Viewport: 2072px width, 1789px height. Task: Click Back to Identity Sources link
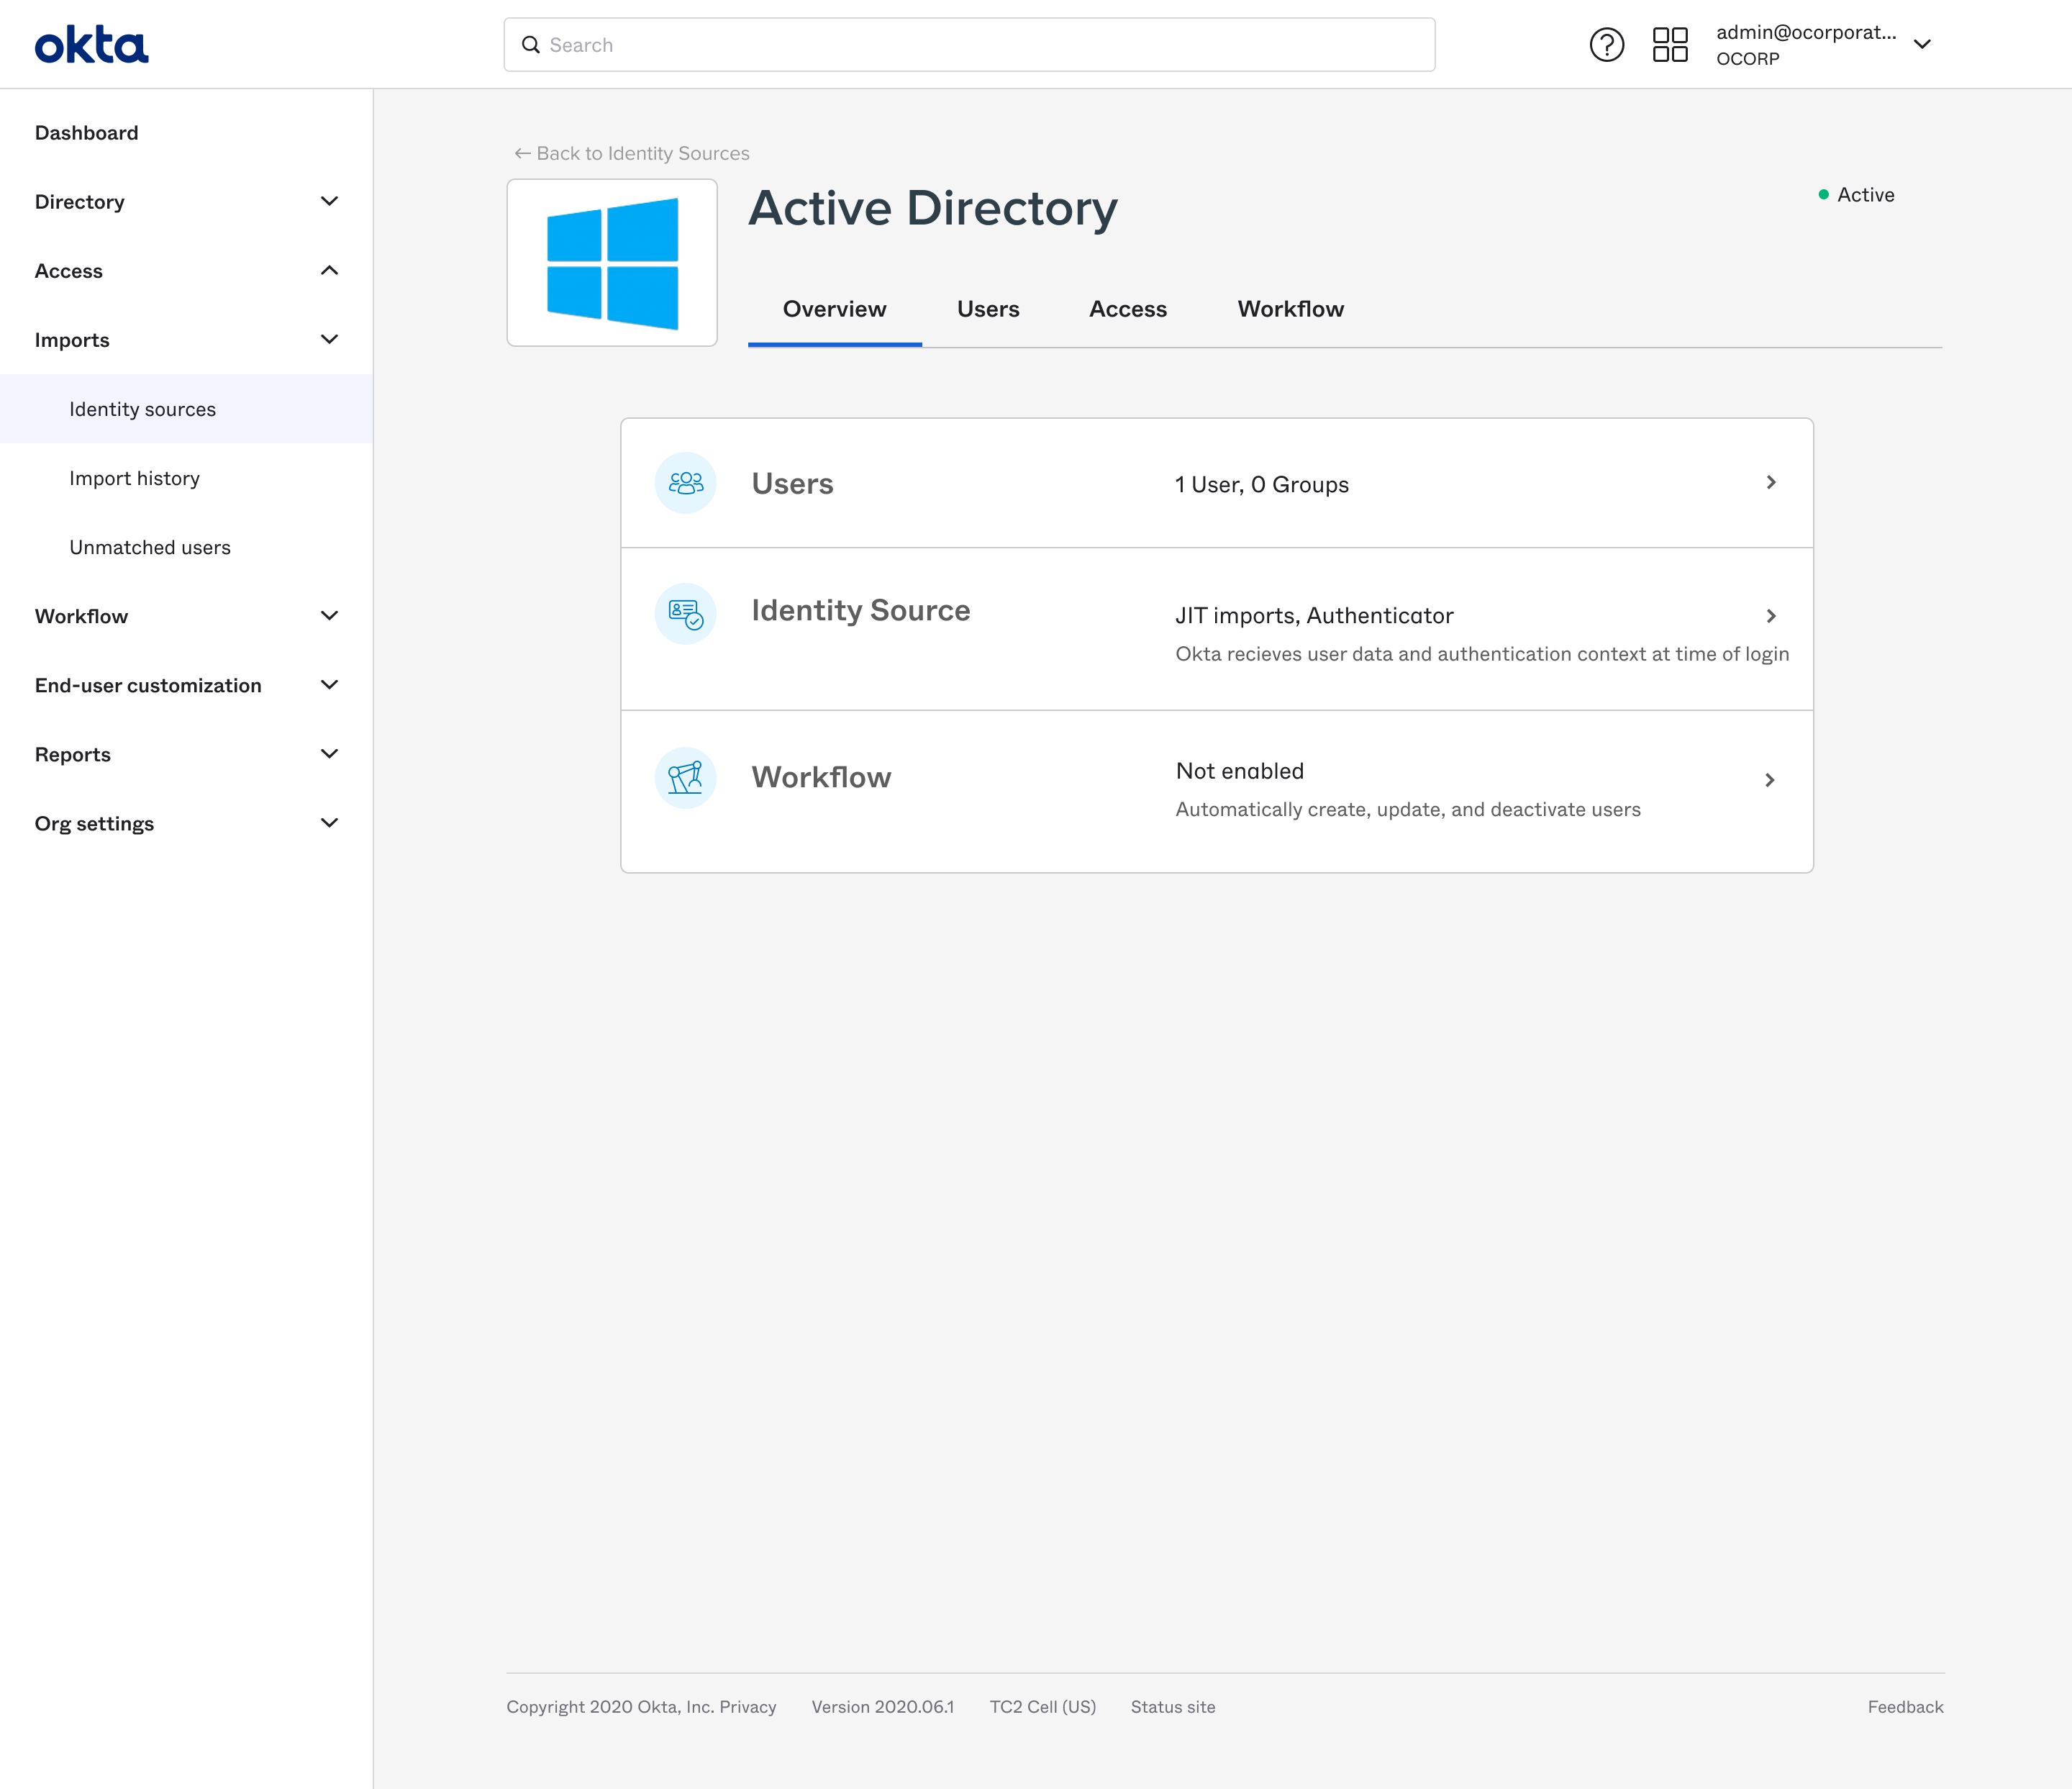click(x=631, y=153)
